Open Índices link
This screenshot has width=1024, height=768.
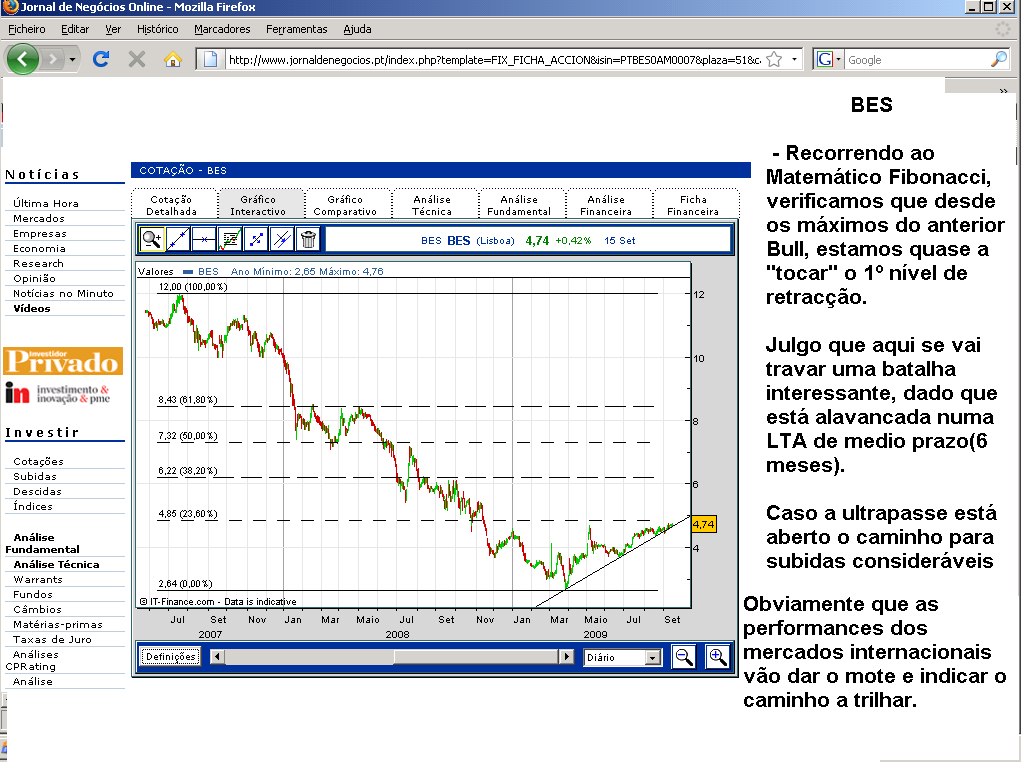point(33,506)
